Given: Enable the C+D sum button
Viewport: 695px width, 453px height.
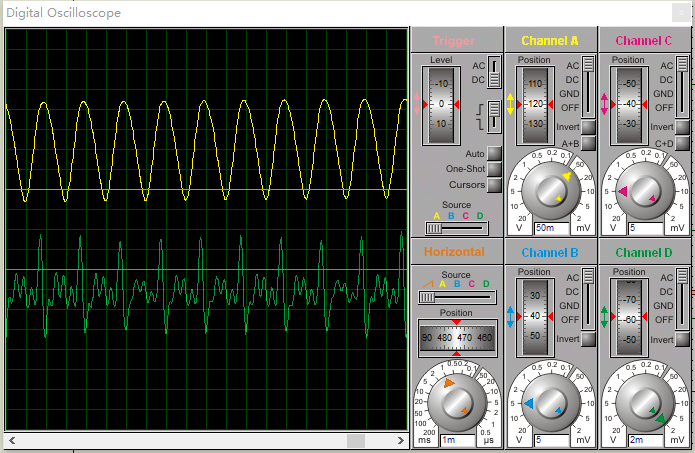Looking at the screenshot, I should coord(682,143).
